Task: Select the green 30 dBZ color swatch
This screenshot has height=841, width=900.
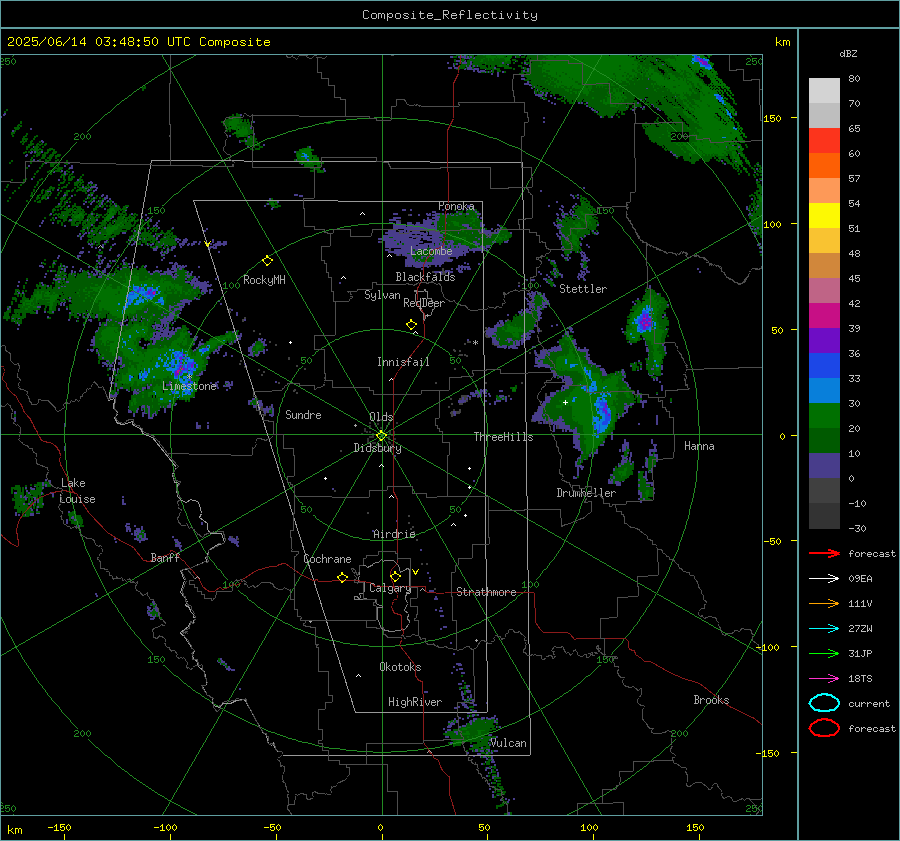Action: [824, 415]
